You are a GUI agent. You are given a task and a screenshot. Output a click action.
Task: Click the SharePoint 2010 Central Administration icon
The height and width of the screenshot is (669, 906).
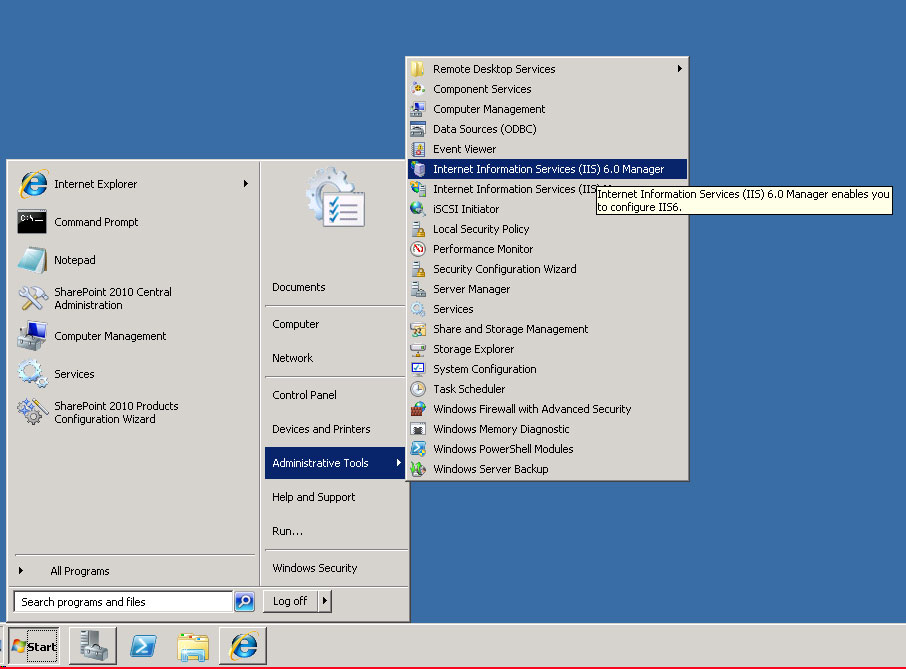32,298
